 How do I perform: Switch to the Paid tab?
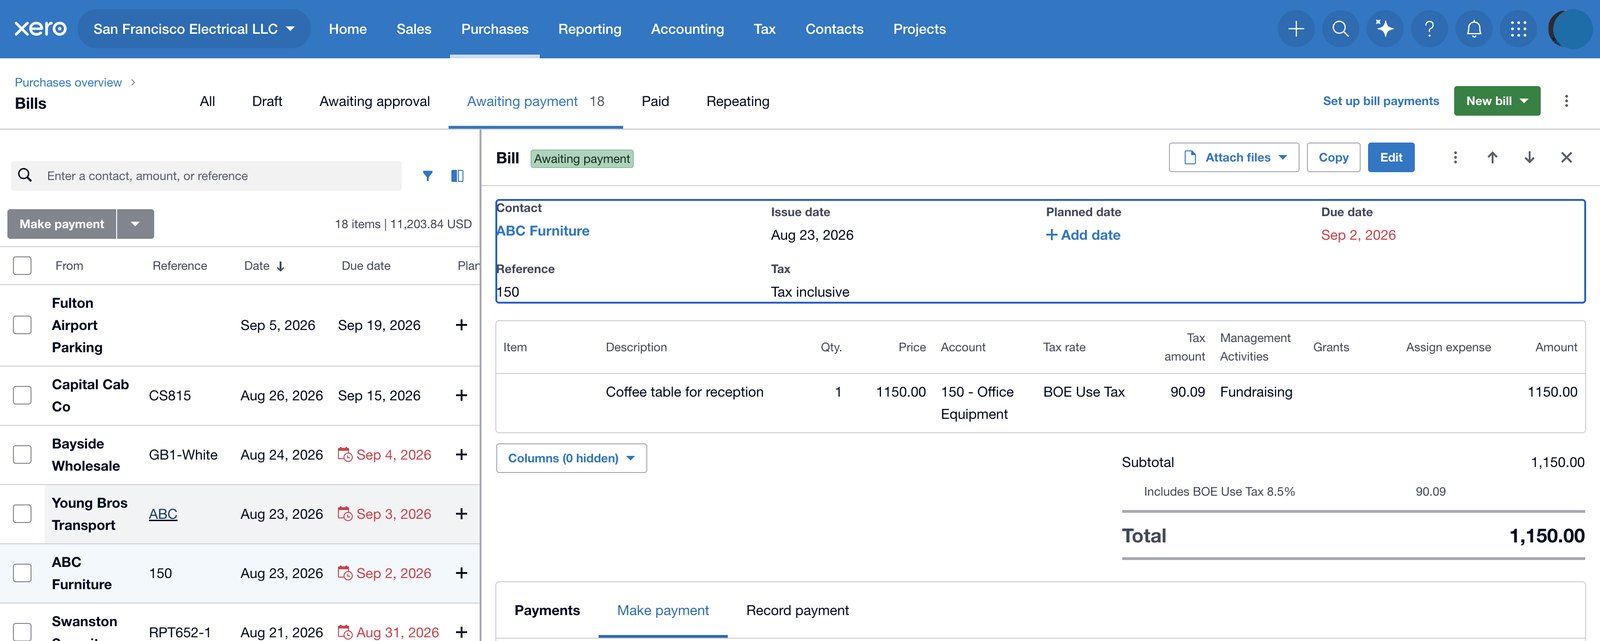[x=655, y=101]
